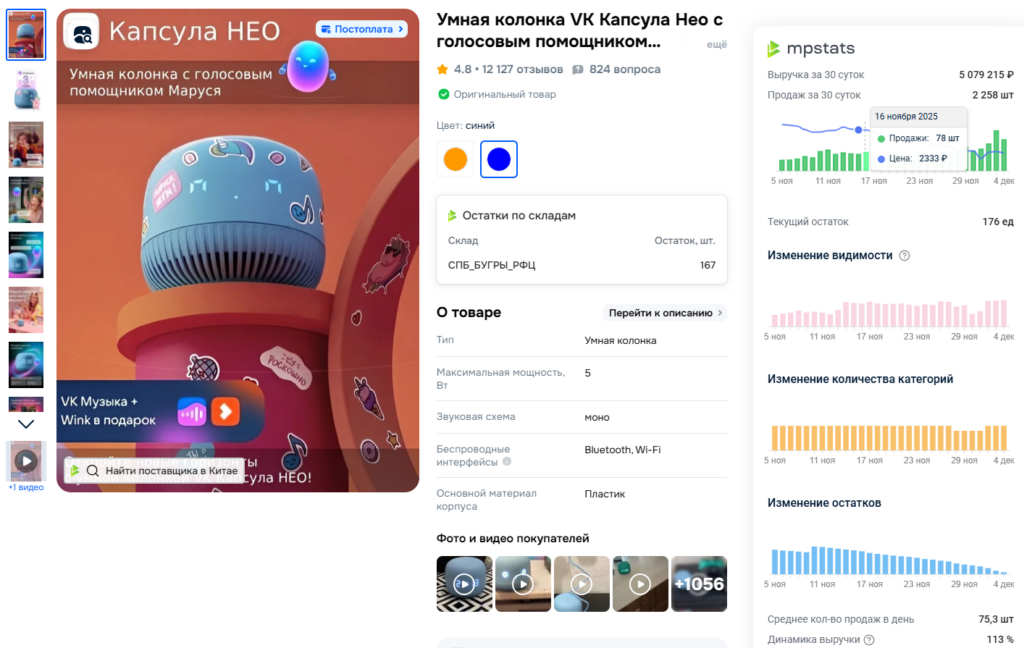The image size is (1024, 648).
Task: Click the star icon next to the 4.8 rating
Action: [441, 69]
